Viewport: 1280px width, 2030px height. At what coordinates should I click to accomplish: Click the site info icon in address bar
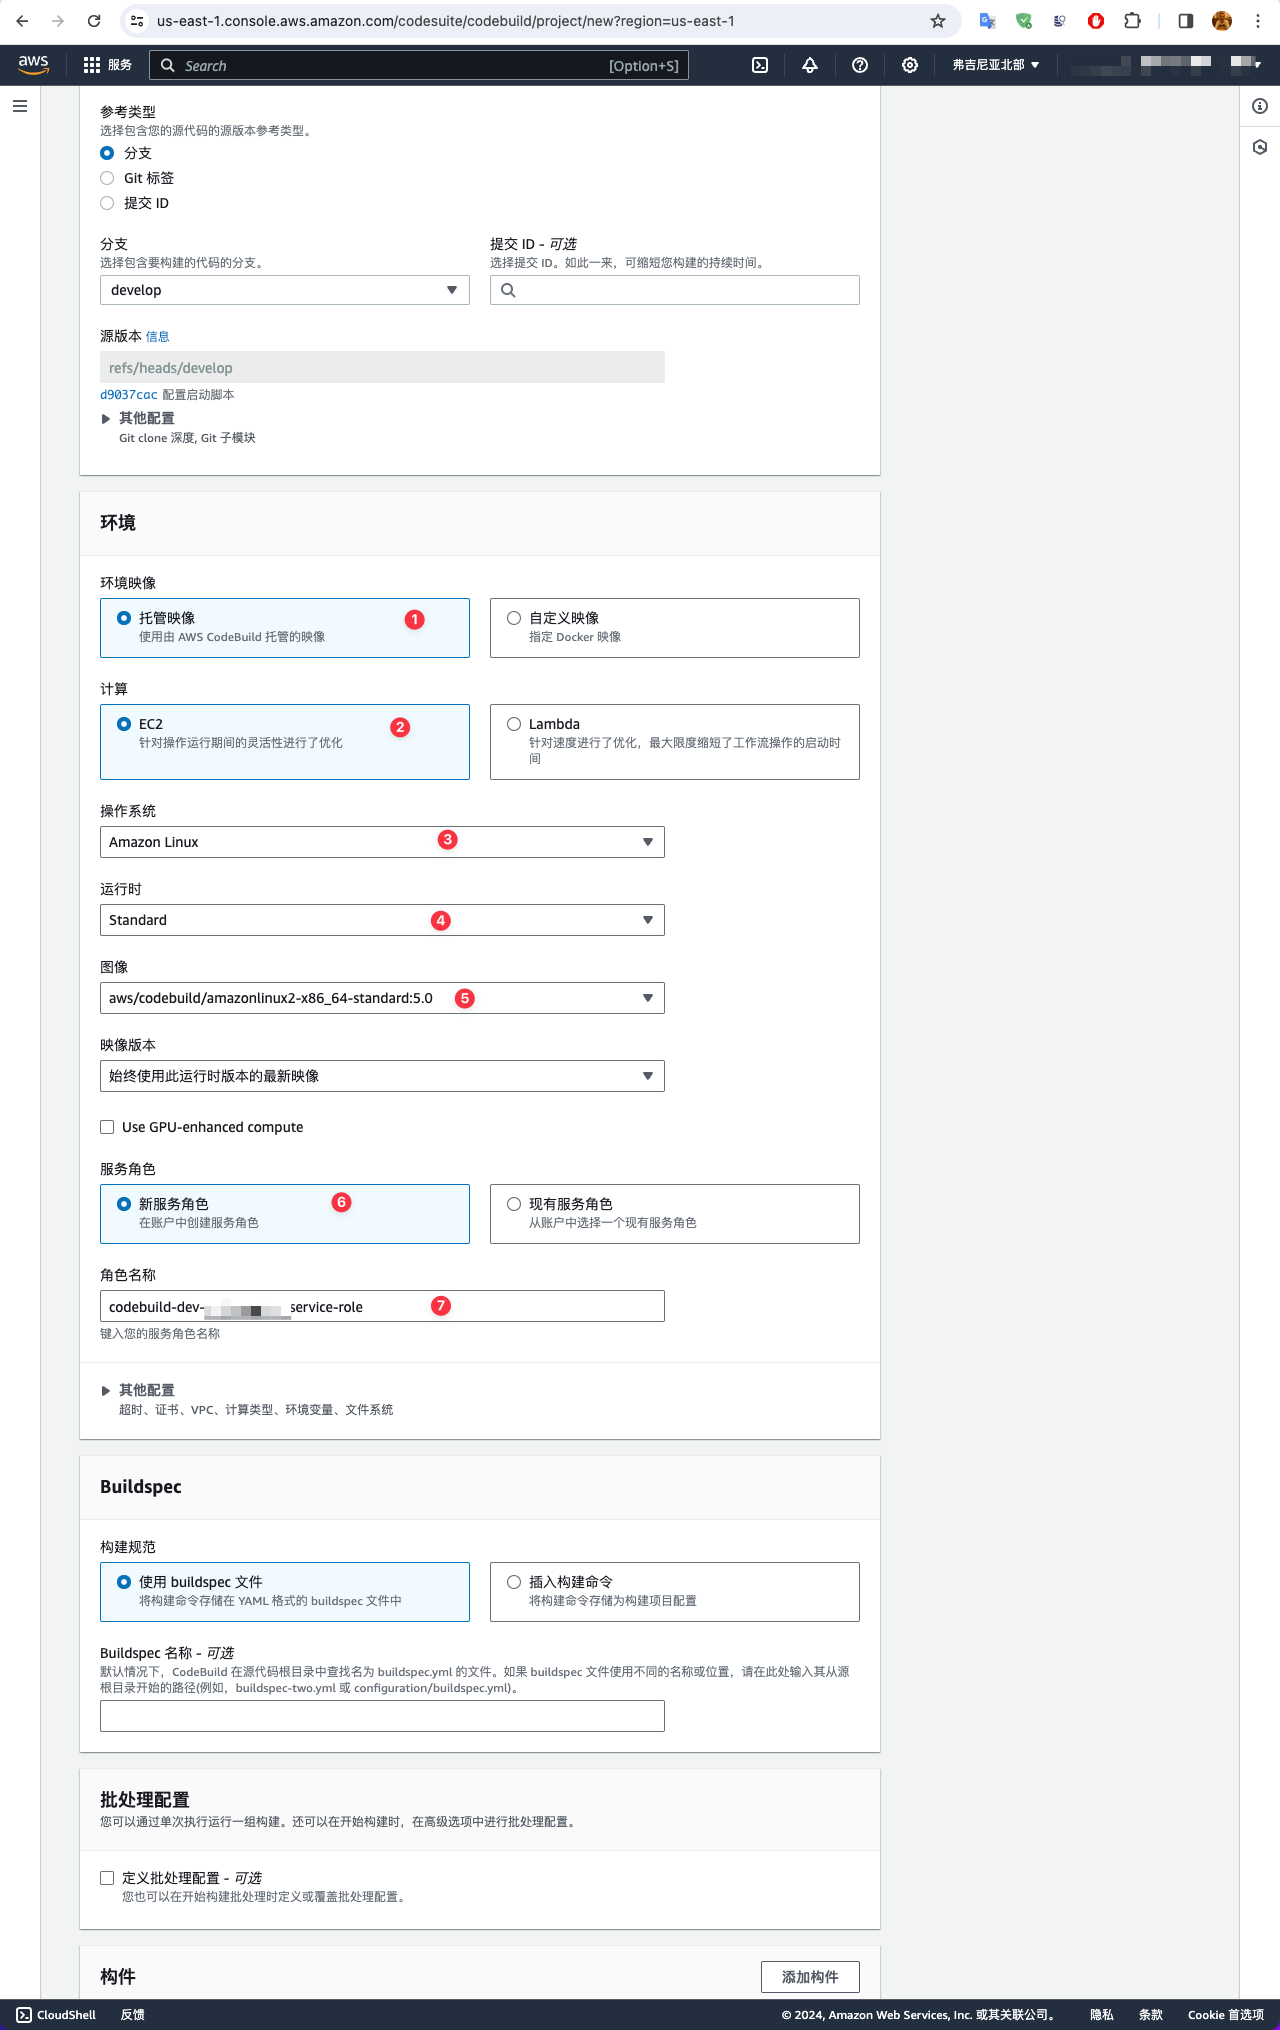138,21
